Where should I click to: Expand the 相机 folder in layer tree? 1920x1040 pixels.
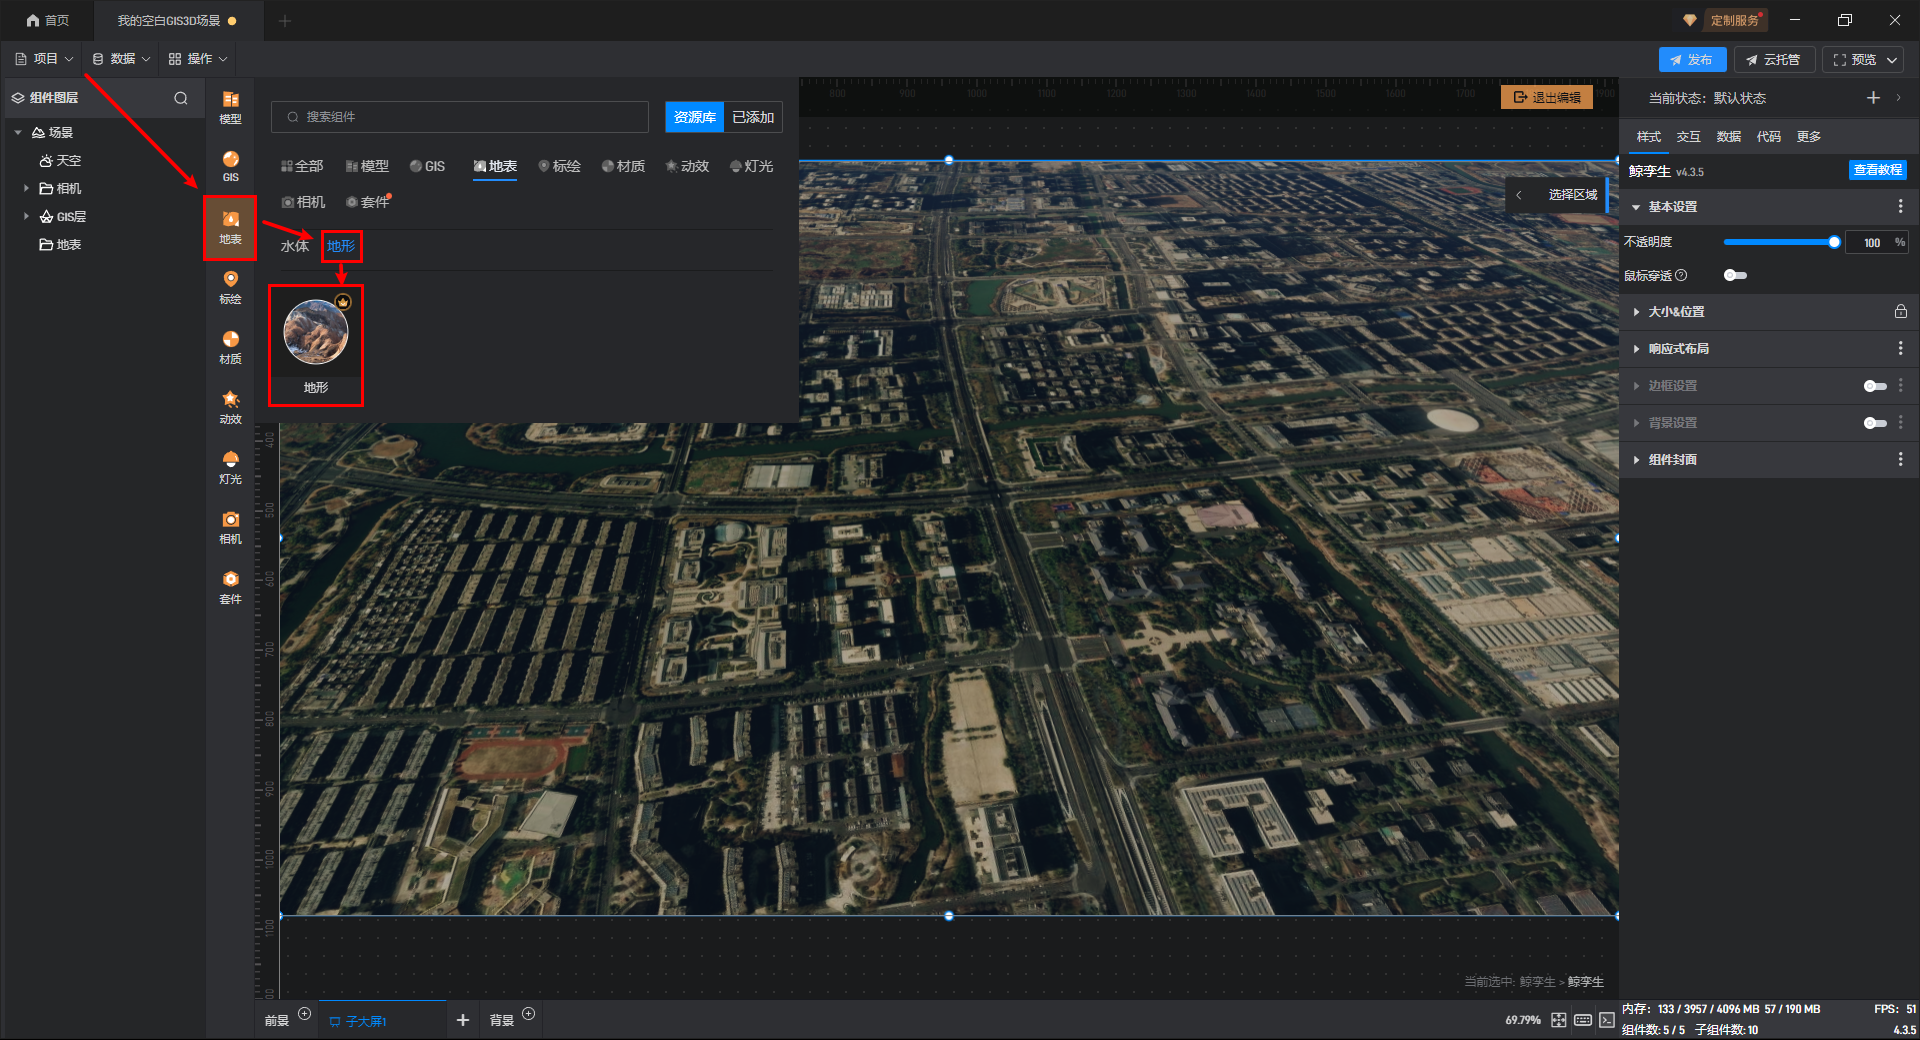click(26, 188)
